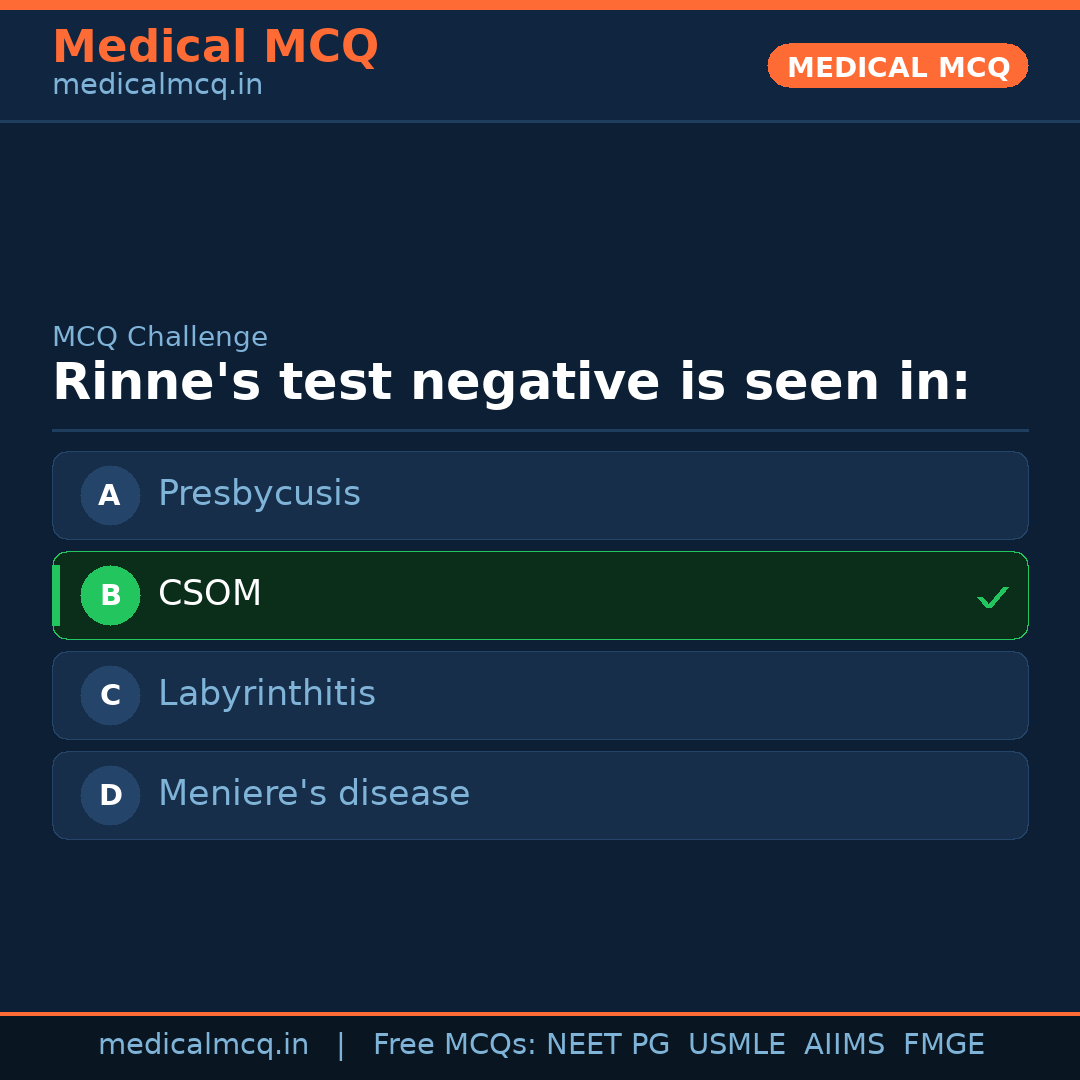Open the medicalmcq.in link in footer
Image resolution: width=1080 pixels, height=1080 pixels.
click(203, 1045)
